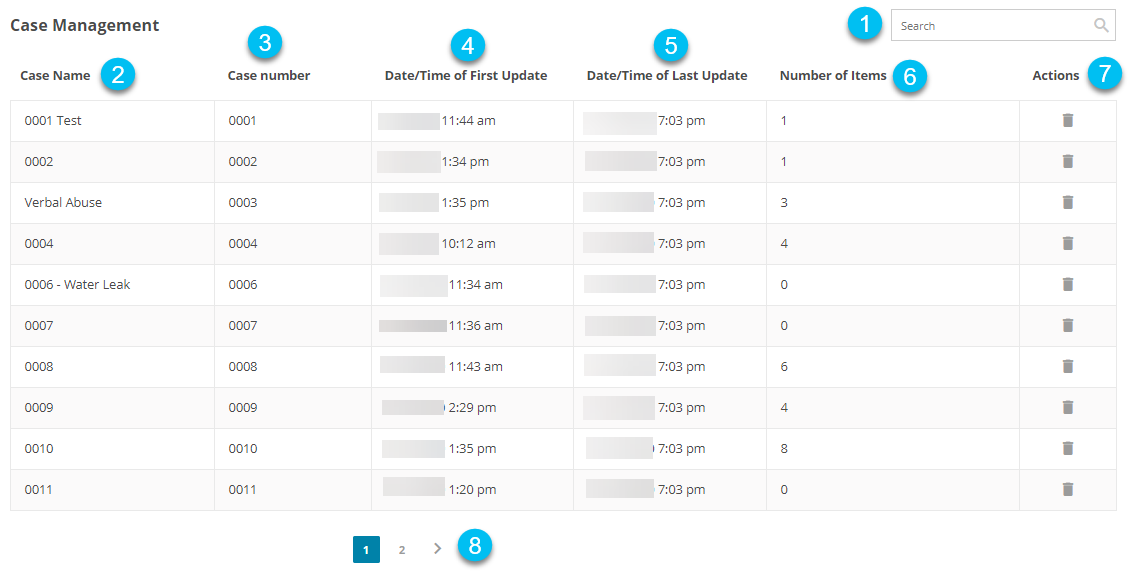Click the magnifying glass search icon

coord(1101,25)
